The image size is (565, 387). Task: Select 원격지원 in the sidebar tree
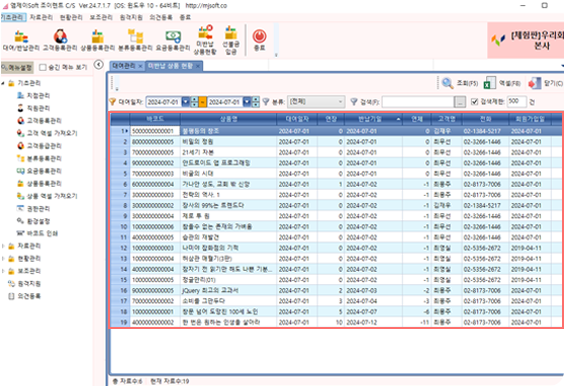tap(25, 284)
